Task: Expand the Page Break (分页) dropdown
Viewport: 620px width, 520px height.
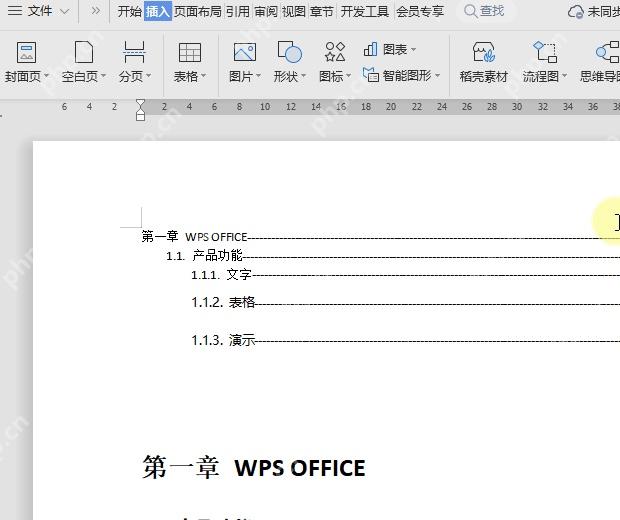Action: tap(149, 76)
